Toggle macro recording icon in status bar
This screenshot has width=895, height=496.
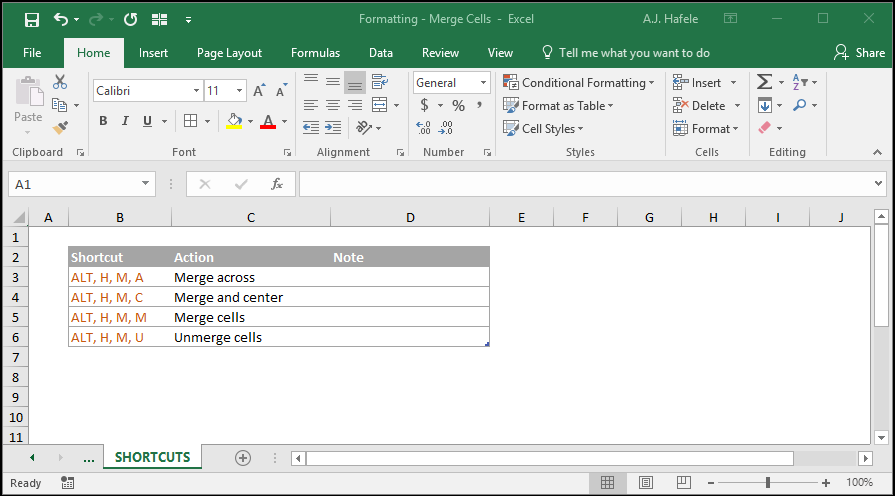[x=67, y=483]
